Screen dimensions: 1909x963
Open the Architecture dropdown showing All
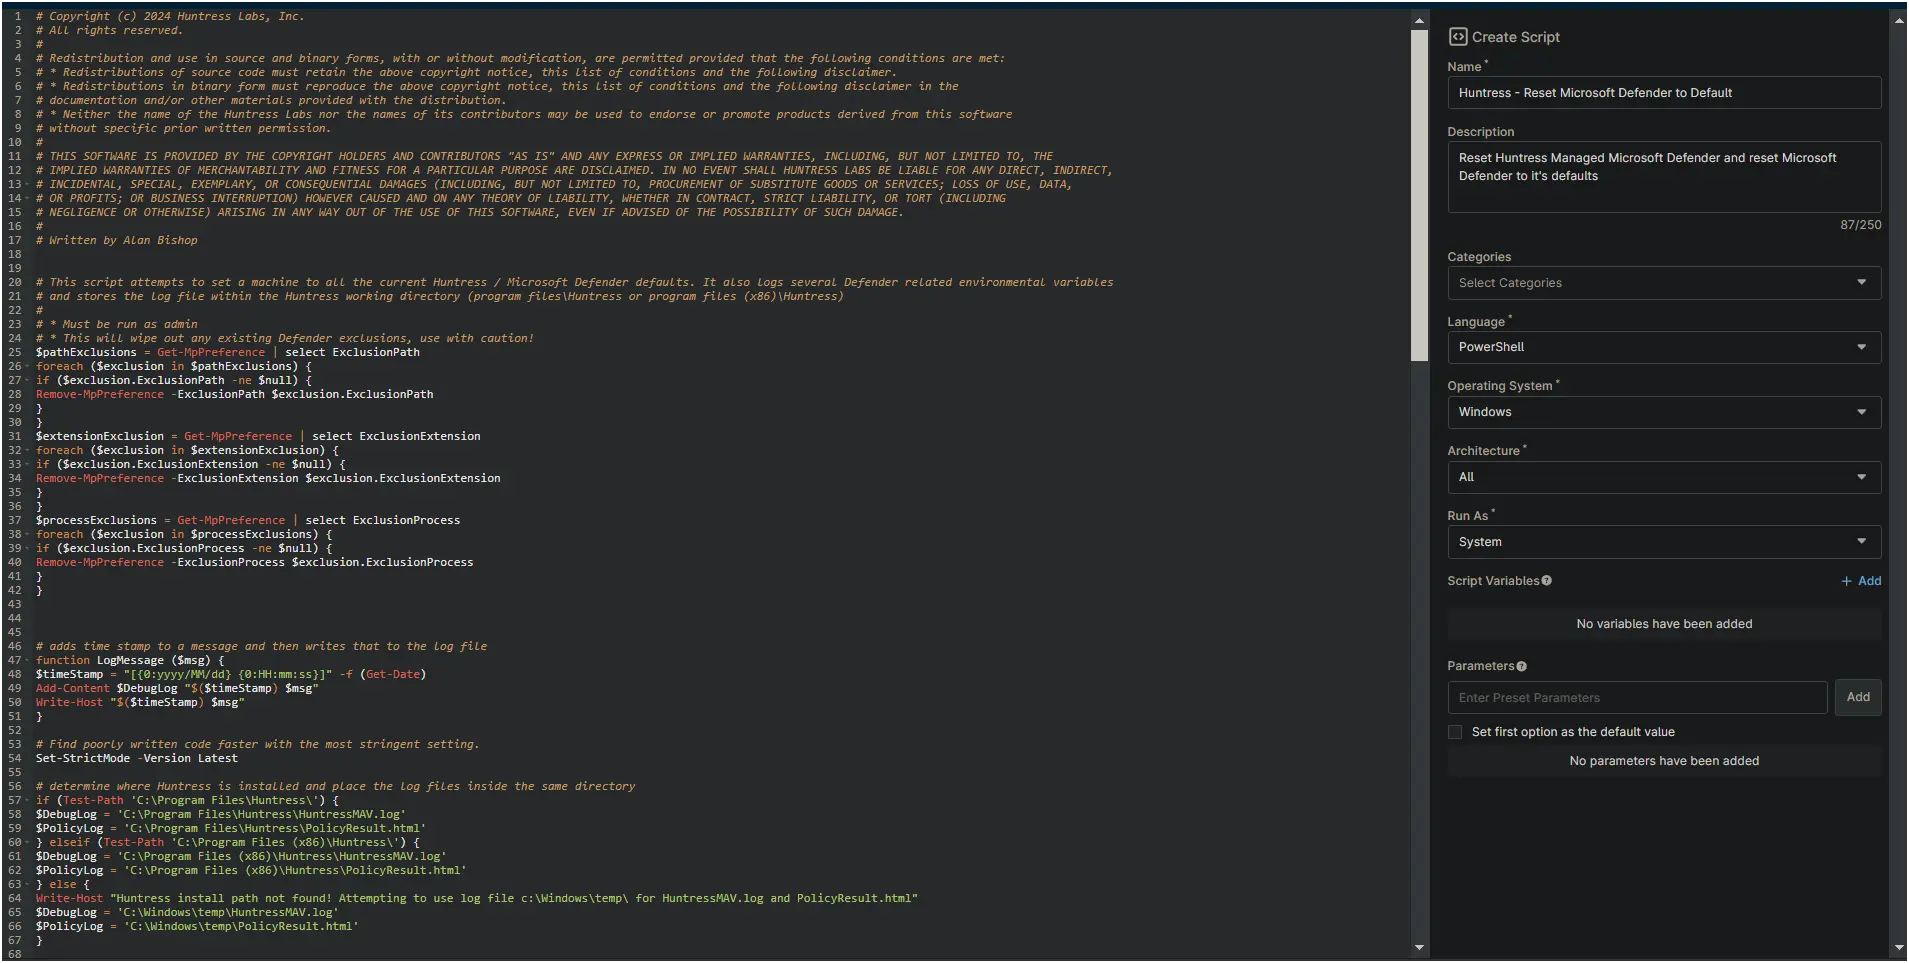[x=1664, y=477]
